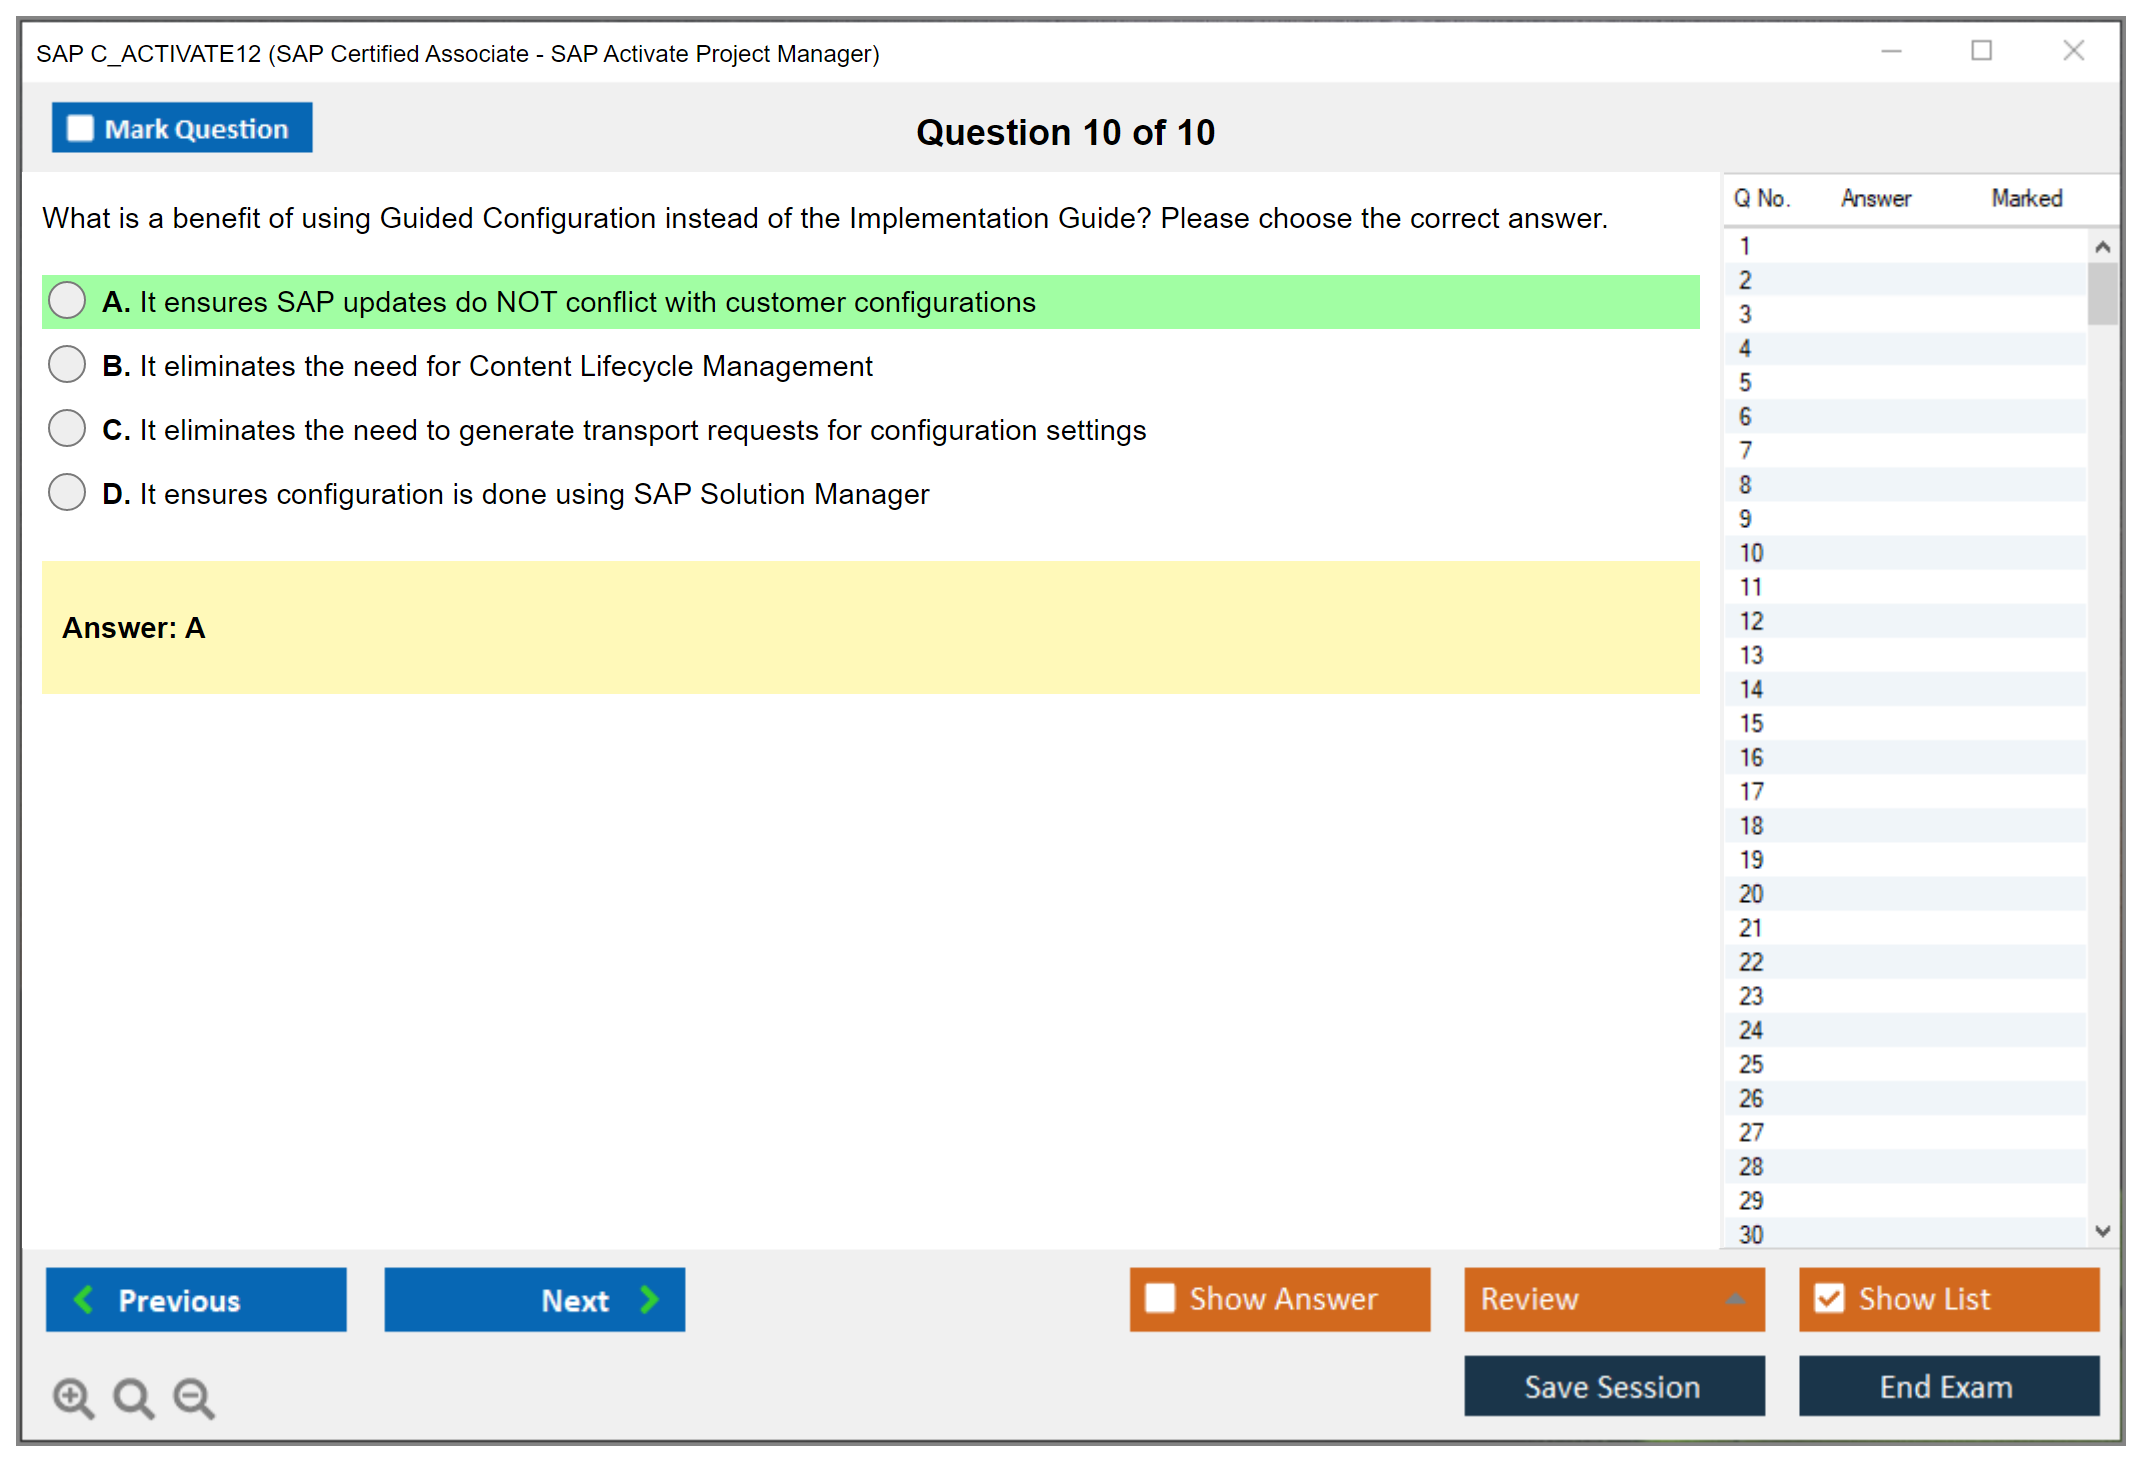
Task: Choose option B about Content Lifecycle Management
Action: [x=67, y=364]
